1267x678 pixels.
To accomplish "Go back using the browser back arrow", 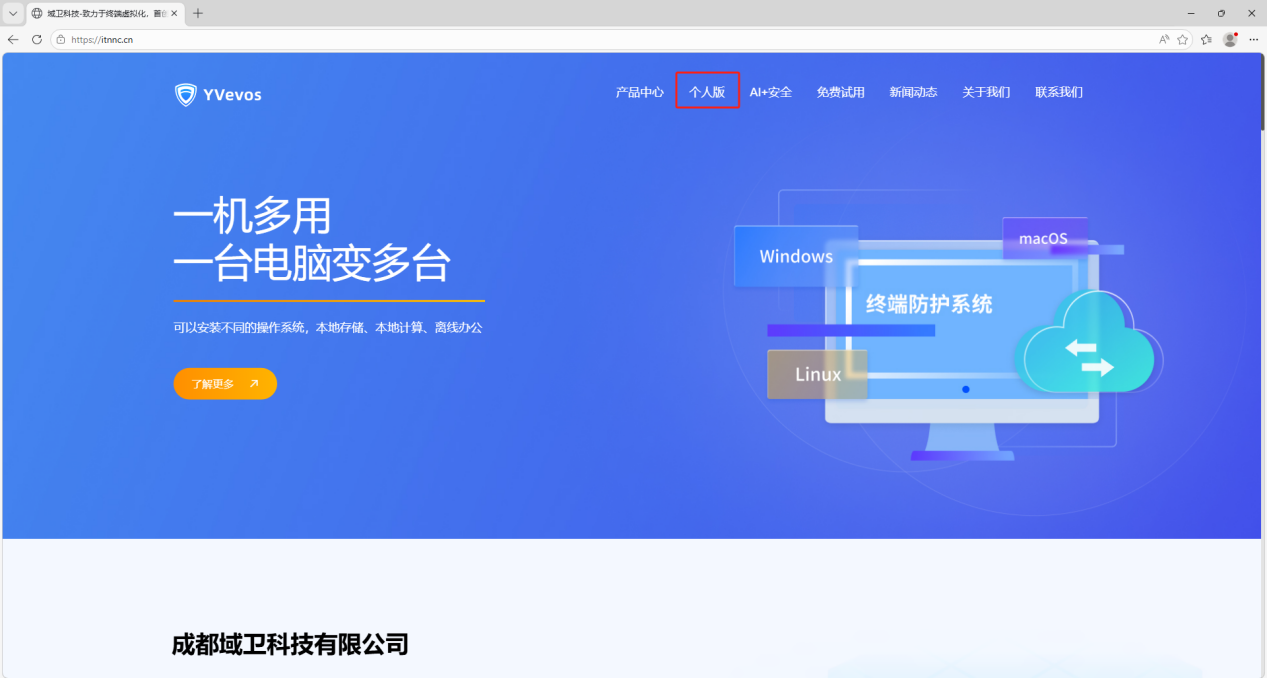I will click(x=12, y=39).
